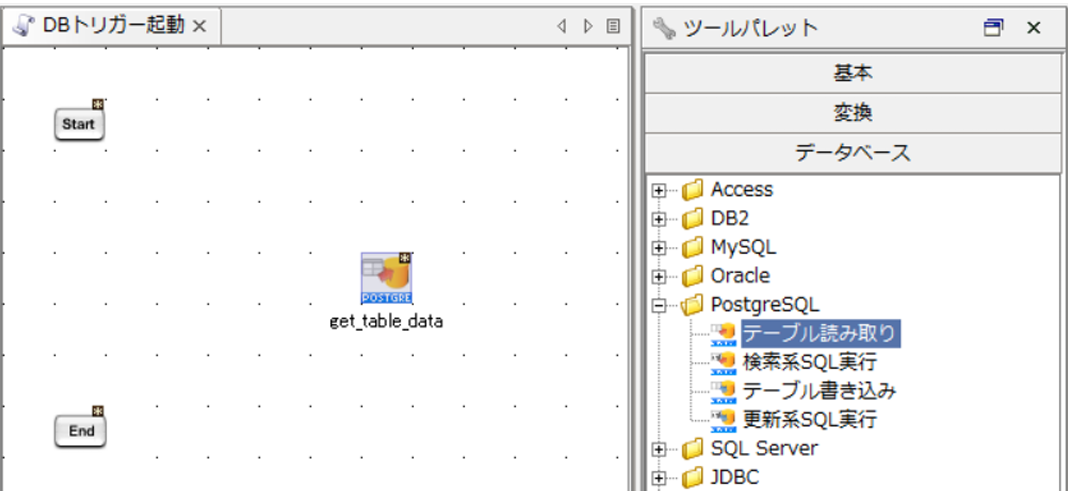Select the Access folder icon
Image resolution: width=1070 pixels, height=500 pixels.
692,190
